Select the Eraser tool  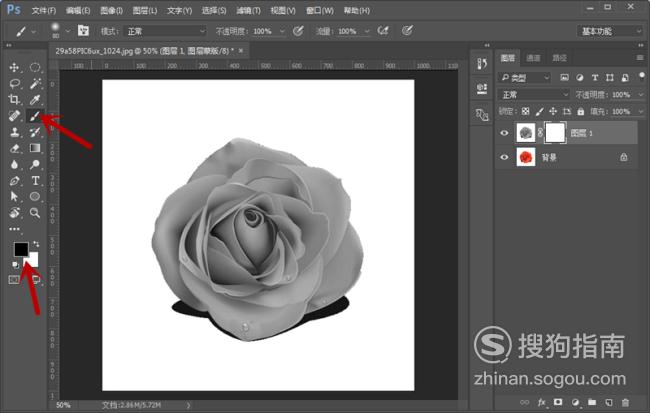click(14, 148)
